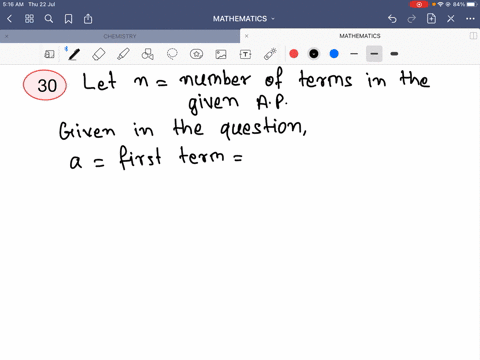Undo the last stroke
The height and width of the screenshot is (360, 480).
tap(392, 19)
